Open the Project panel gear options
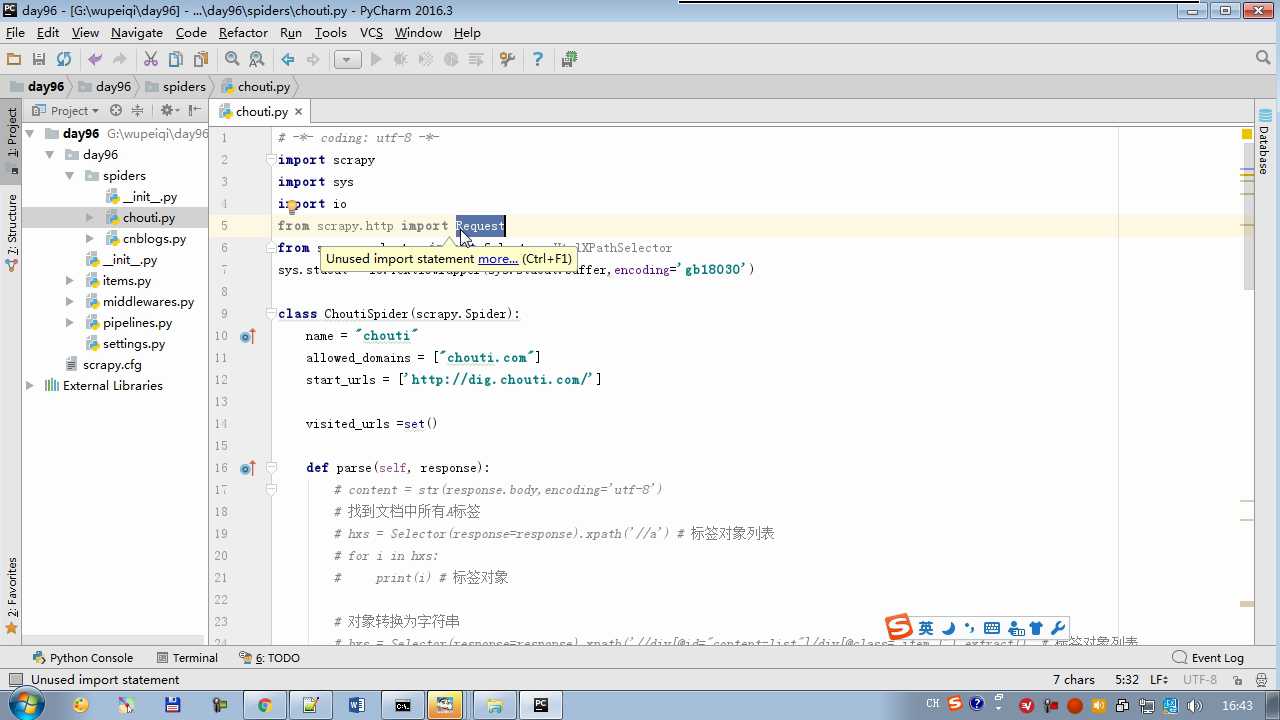This screenshot has width=1280, height=720. (169, 111)
